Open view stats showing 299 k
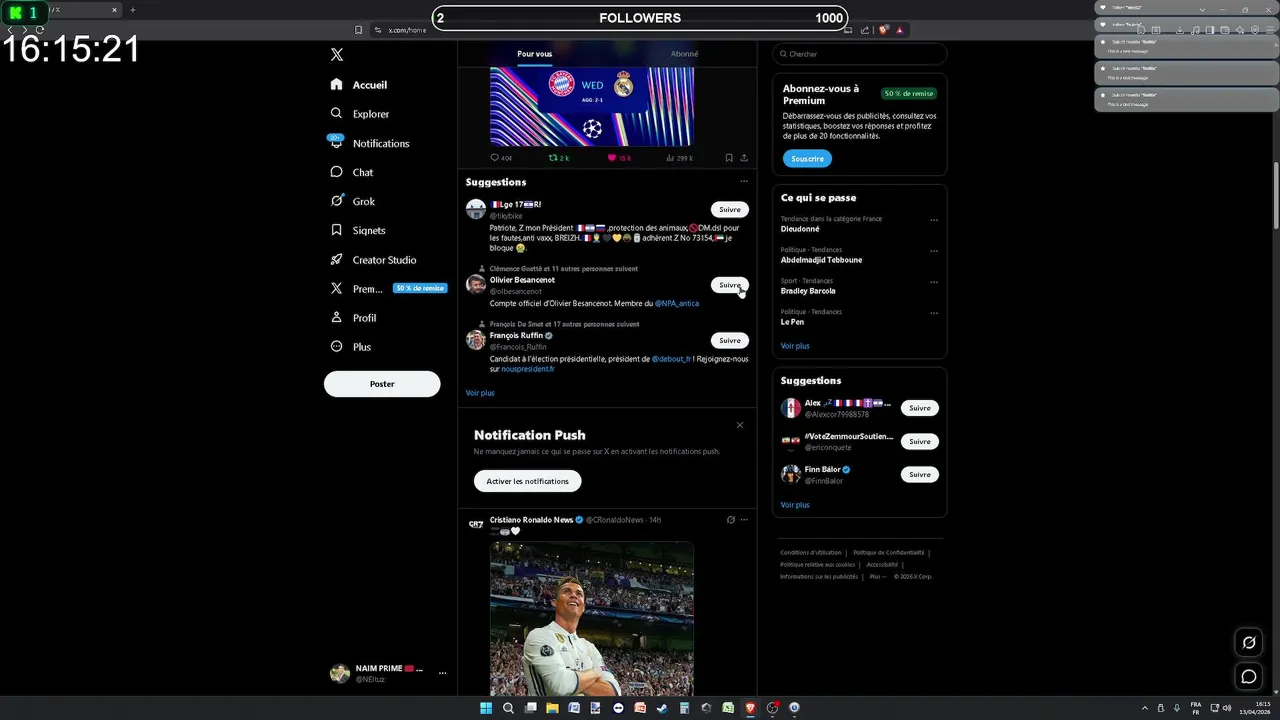The image size is (1280, 720). [x=679, y=158]
